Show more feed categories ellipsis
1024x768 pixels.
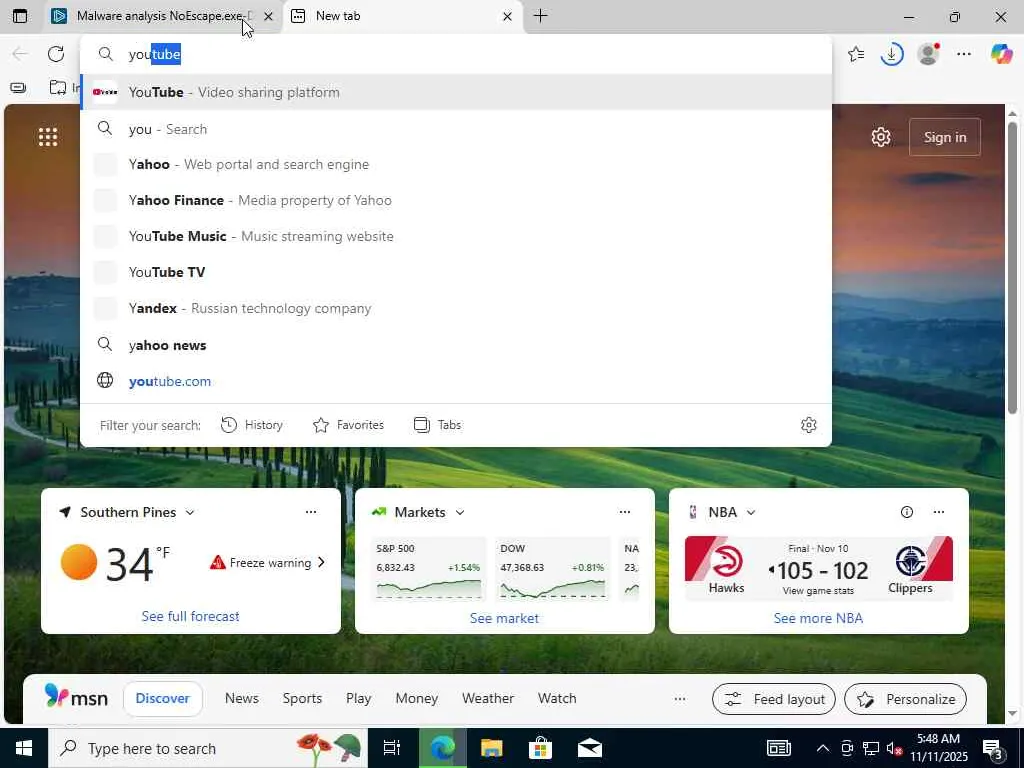tap(680, 699)
